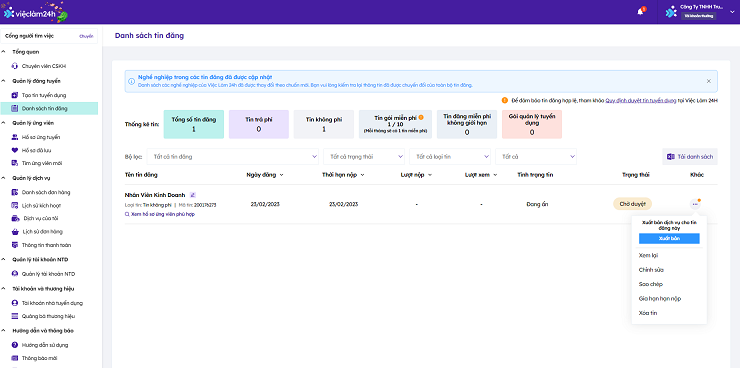
Task: Click the Tạo tin tuyển dụng sidebar icon
Action: [x=15, y=95]
